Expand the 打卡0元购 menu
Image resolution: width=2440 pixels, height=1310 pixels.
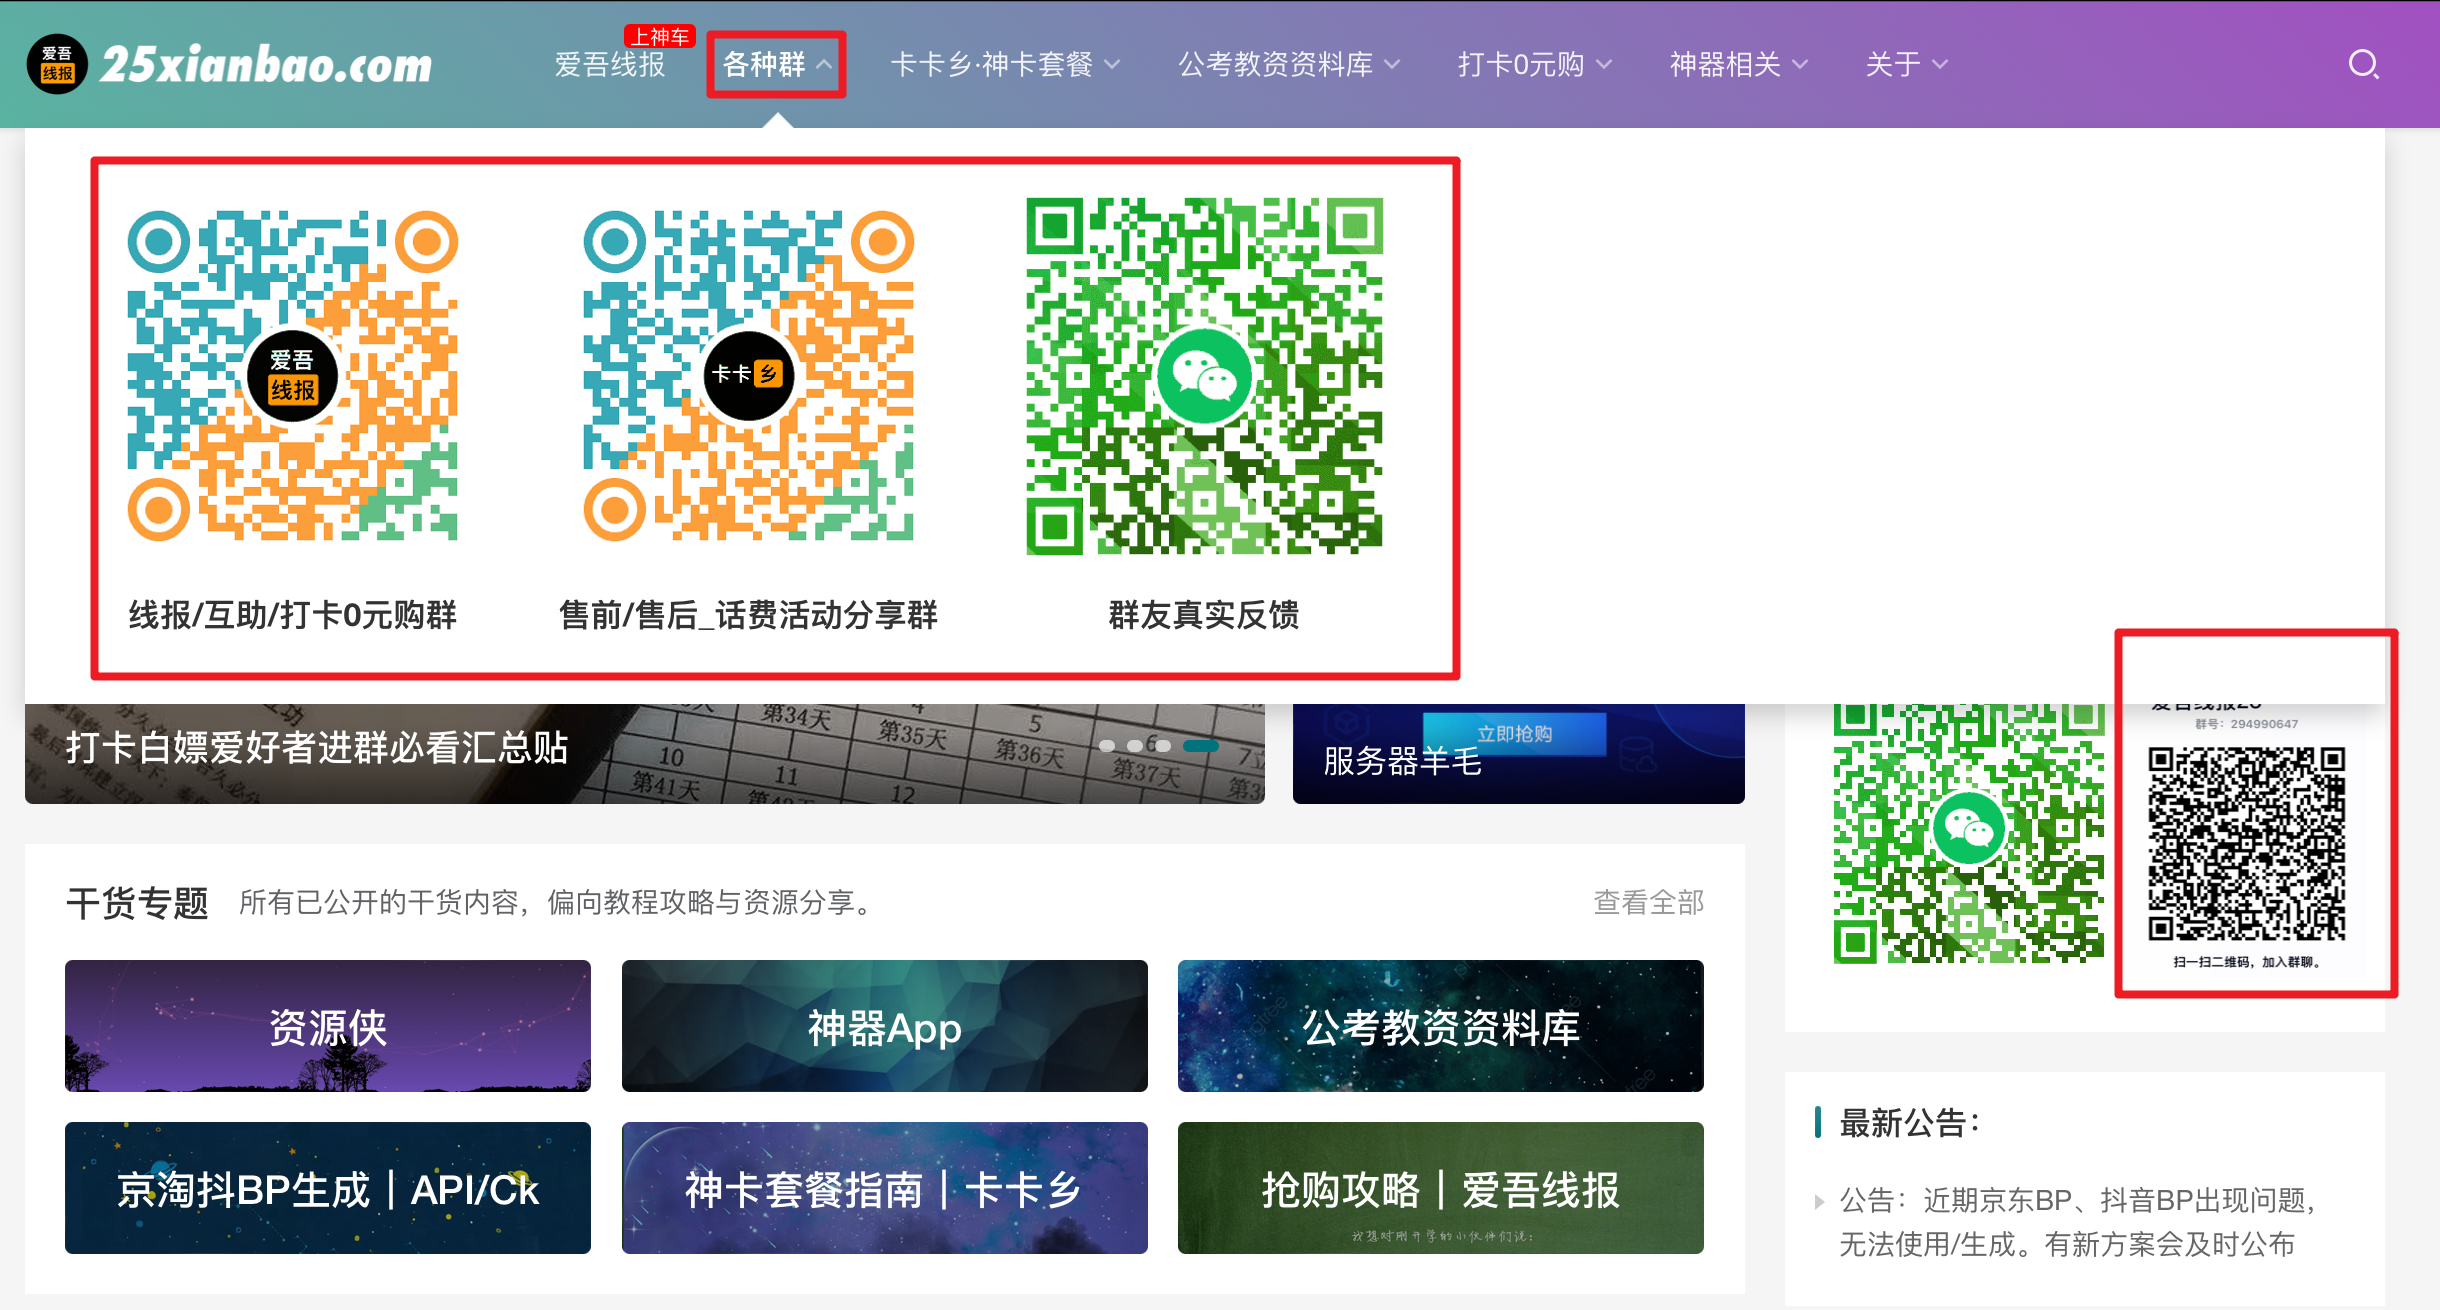pos(1535,64)
